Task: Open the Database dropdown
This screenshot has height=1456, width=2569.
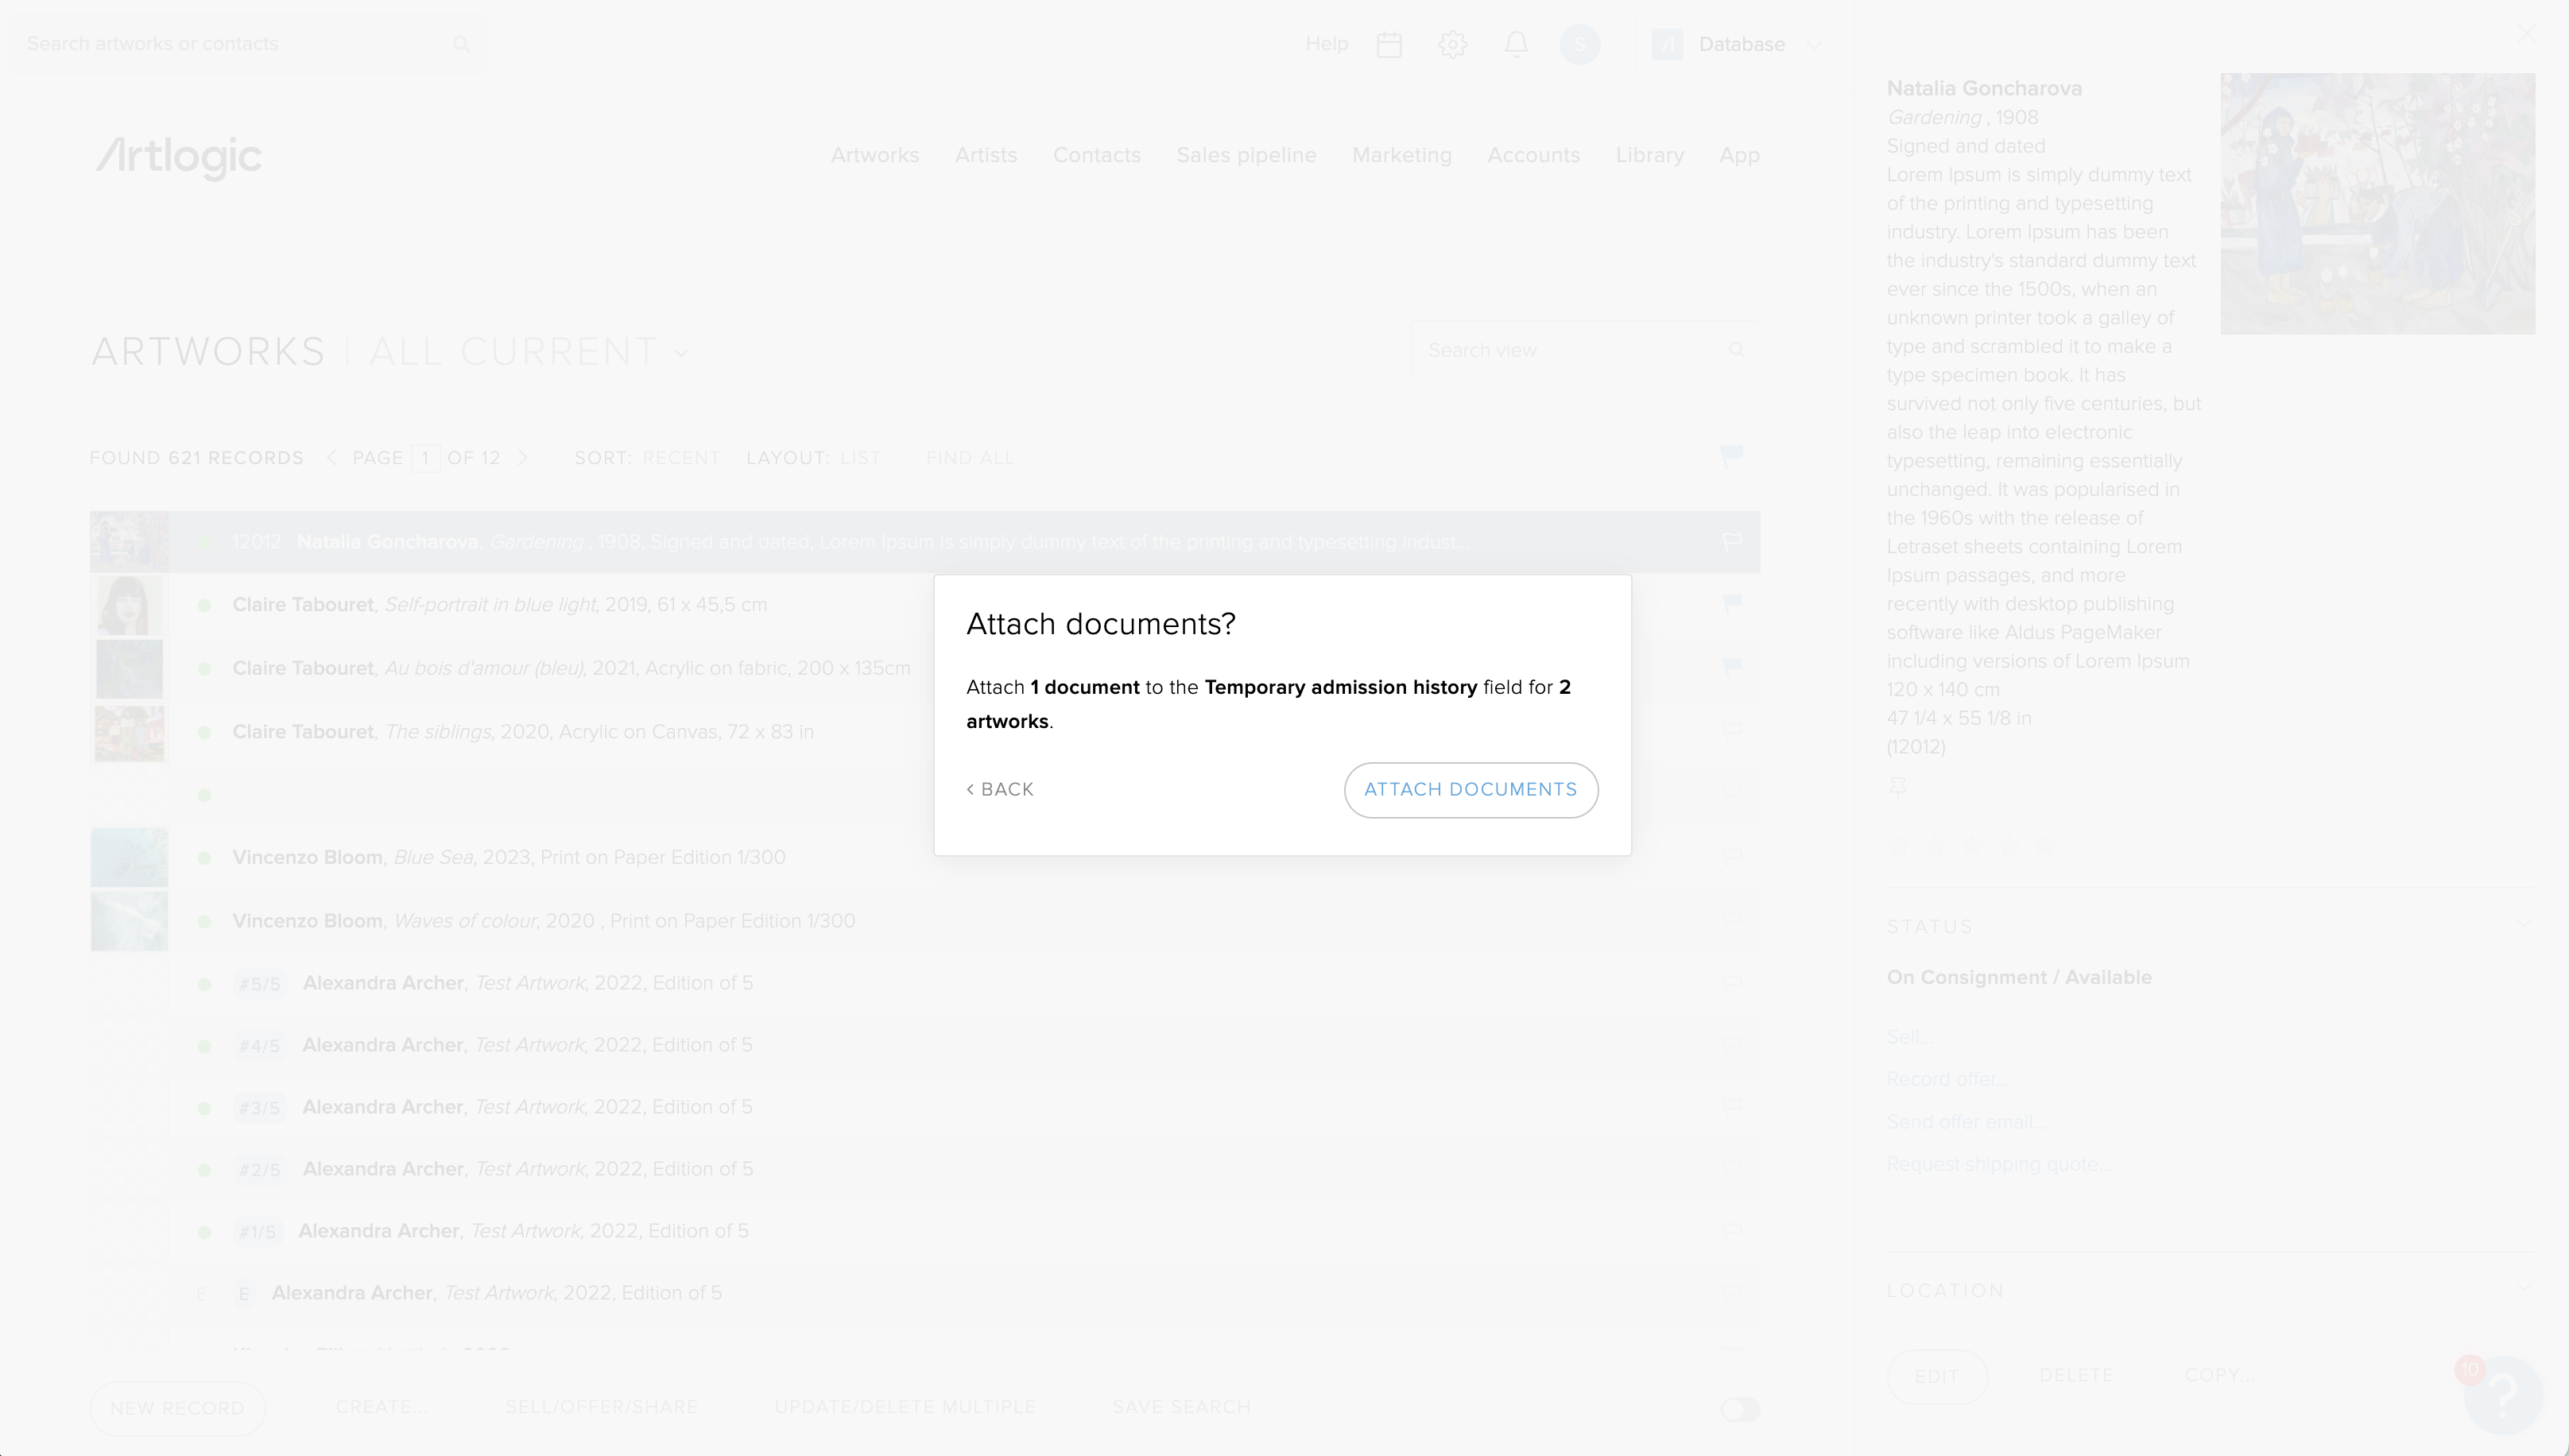Action: 1740,44
